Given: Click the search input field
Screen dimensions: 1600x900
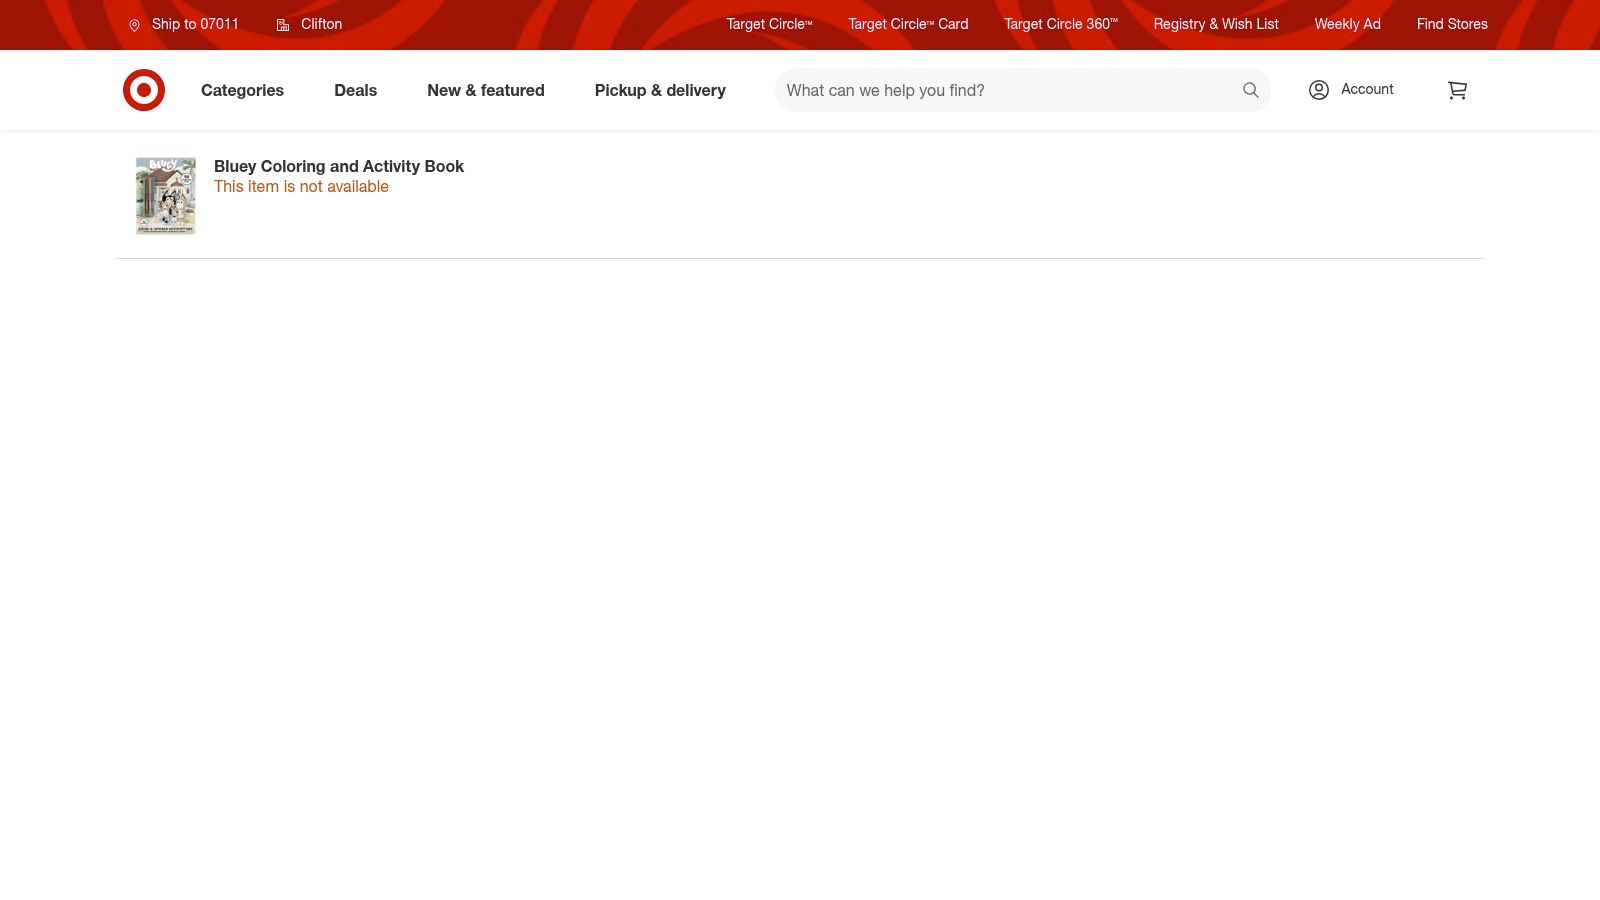Looking at the screenshot, I should [1000, 90].
